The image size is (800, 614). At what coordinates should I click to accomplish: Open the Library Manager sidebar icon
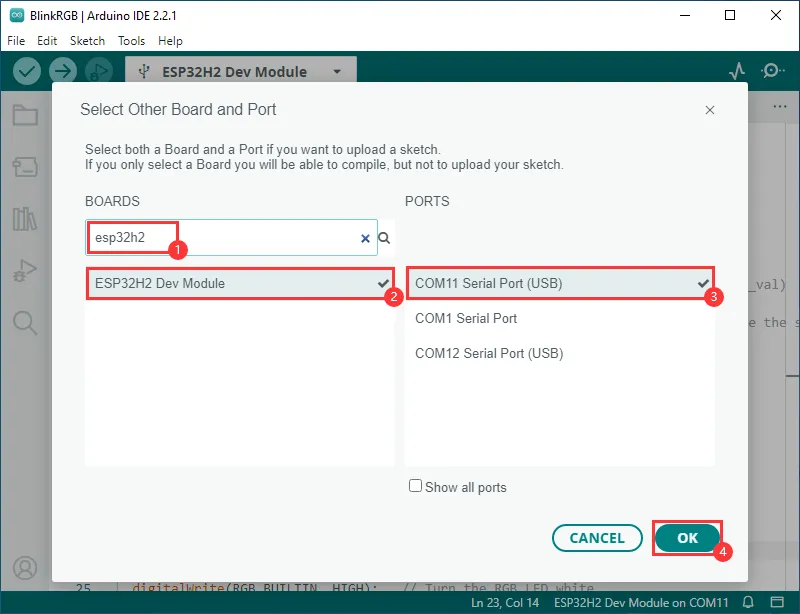click(x=25, y=218)
